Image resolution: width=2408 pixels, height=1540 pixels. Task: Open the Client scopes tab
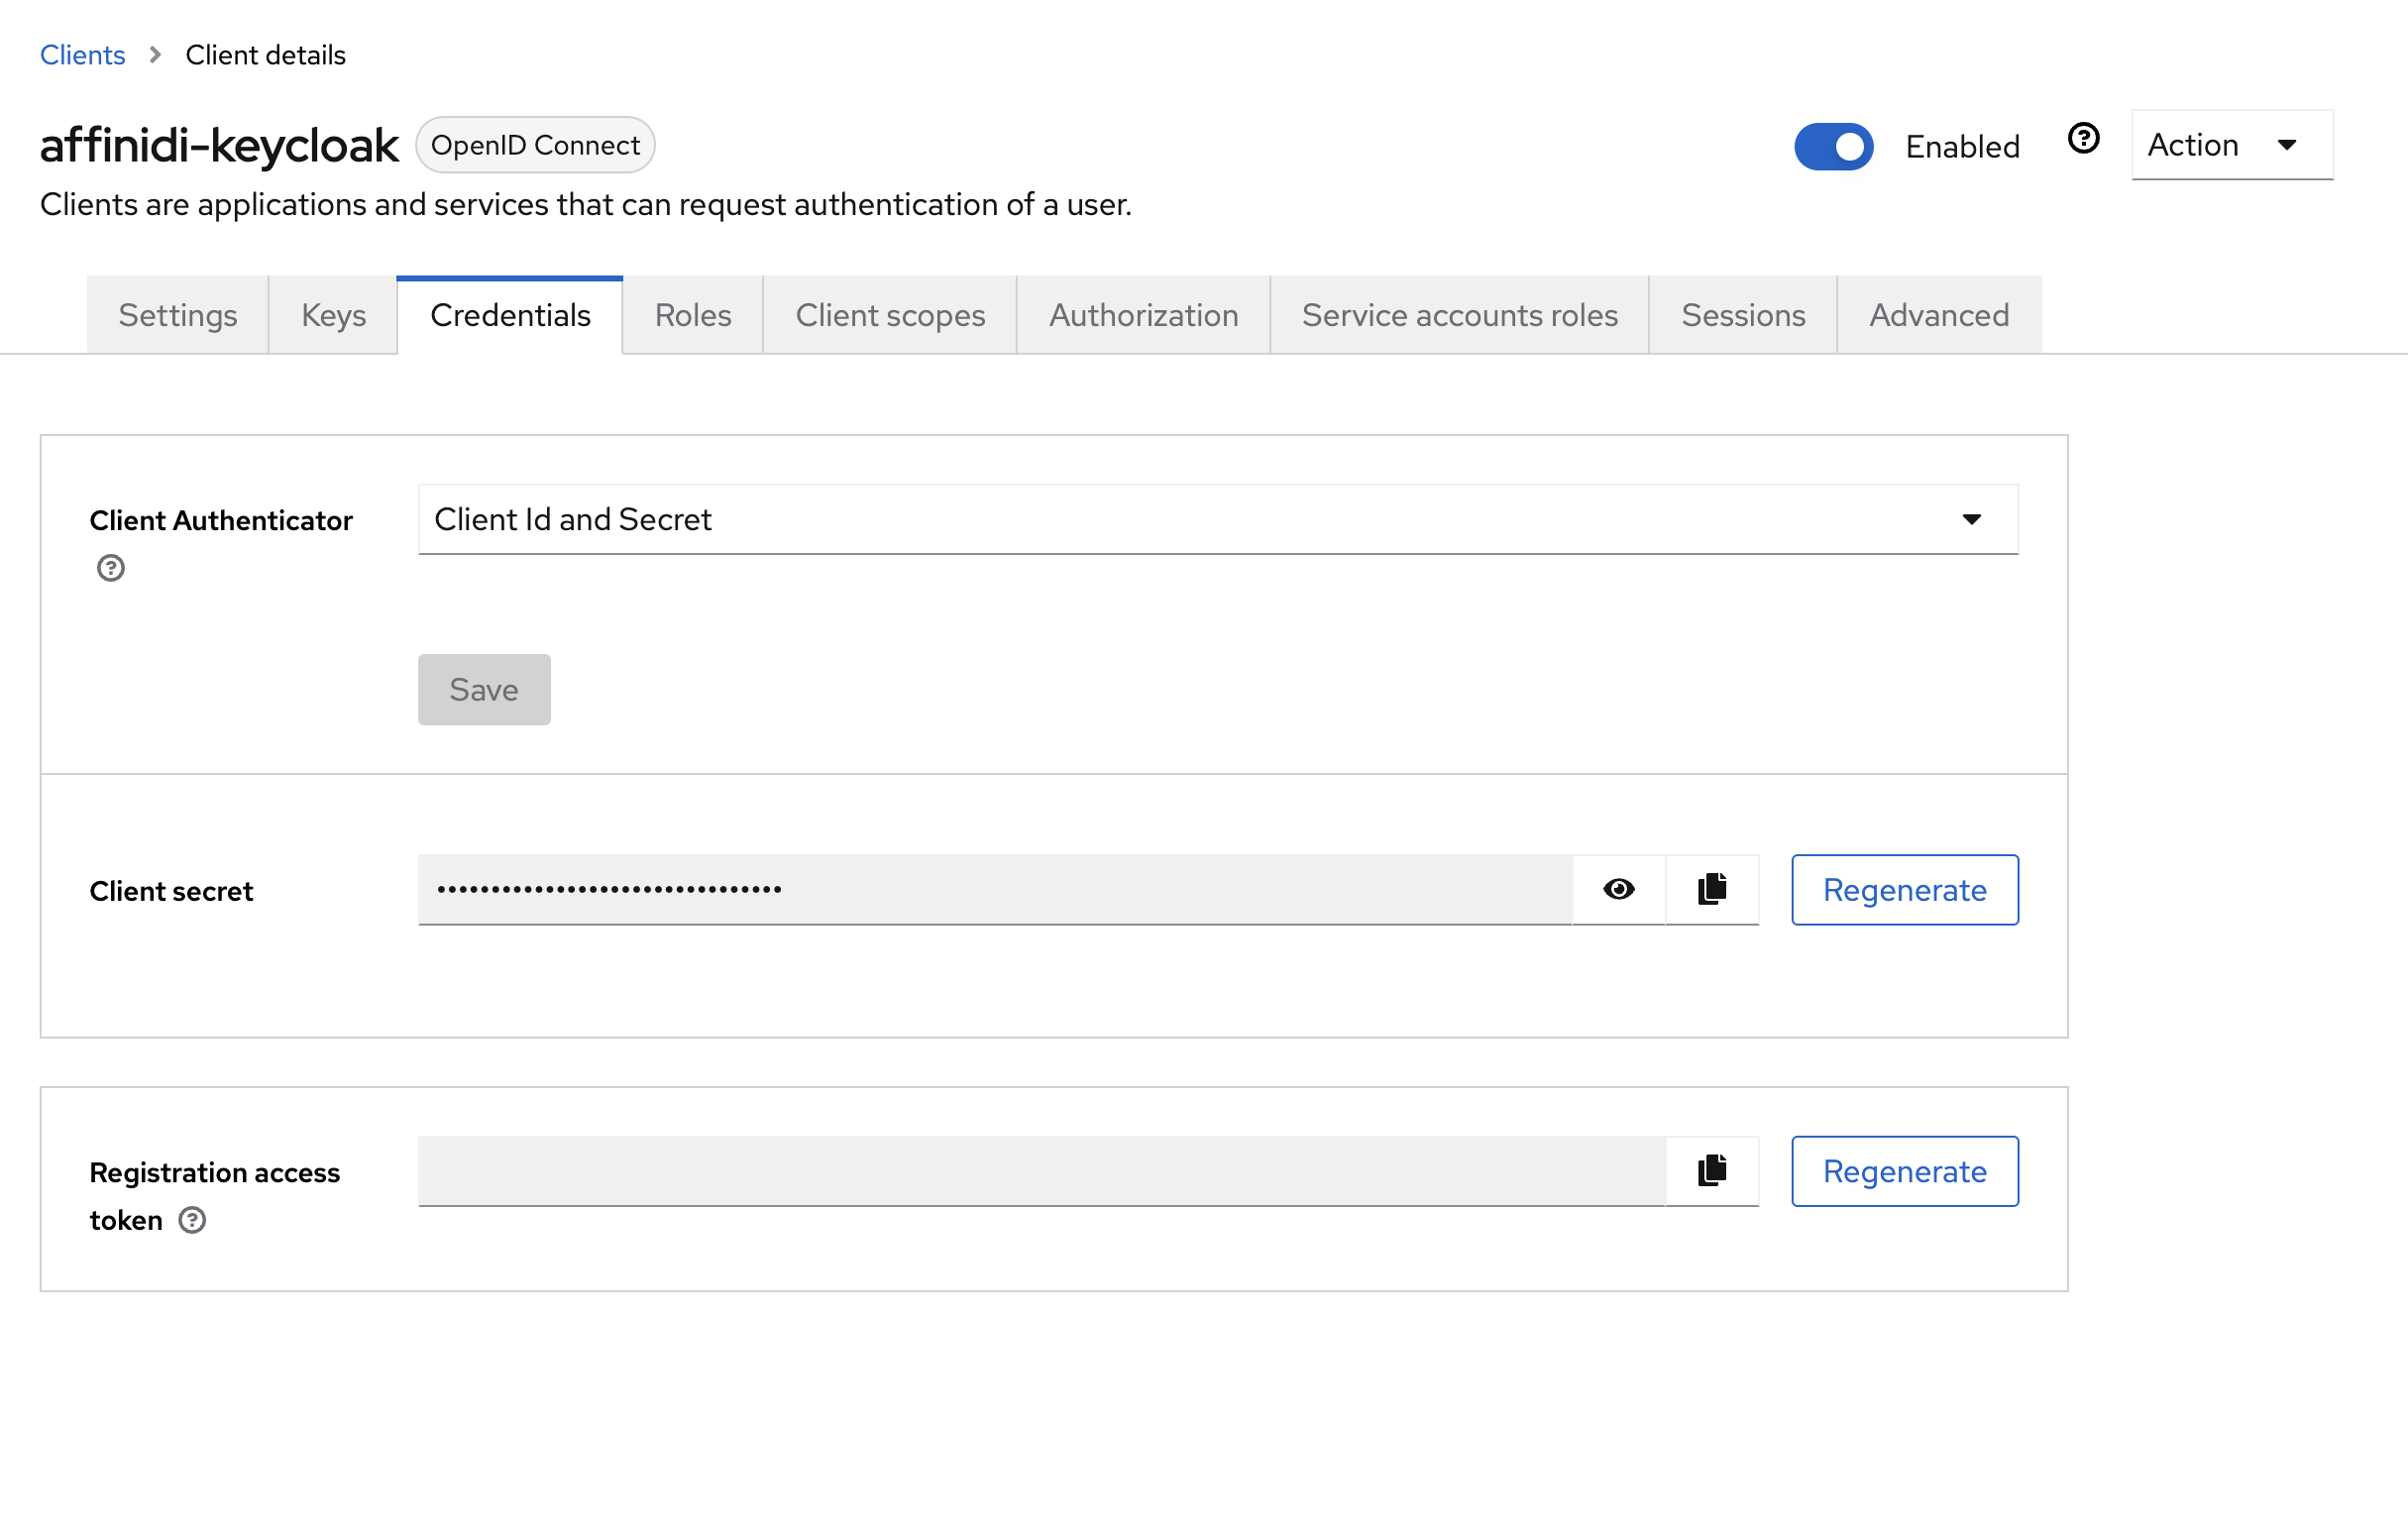click(x=890, y=315)
